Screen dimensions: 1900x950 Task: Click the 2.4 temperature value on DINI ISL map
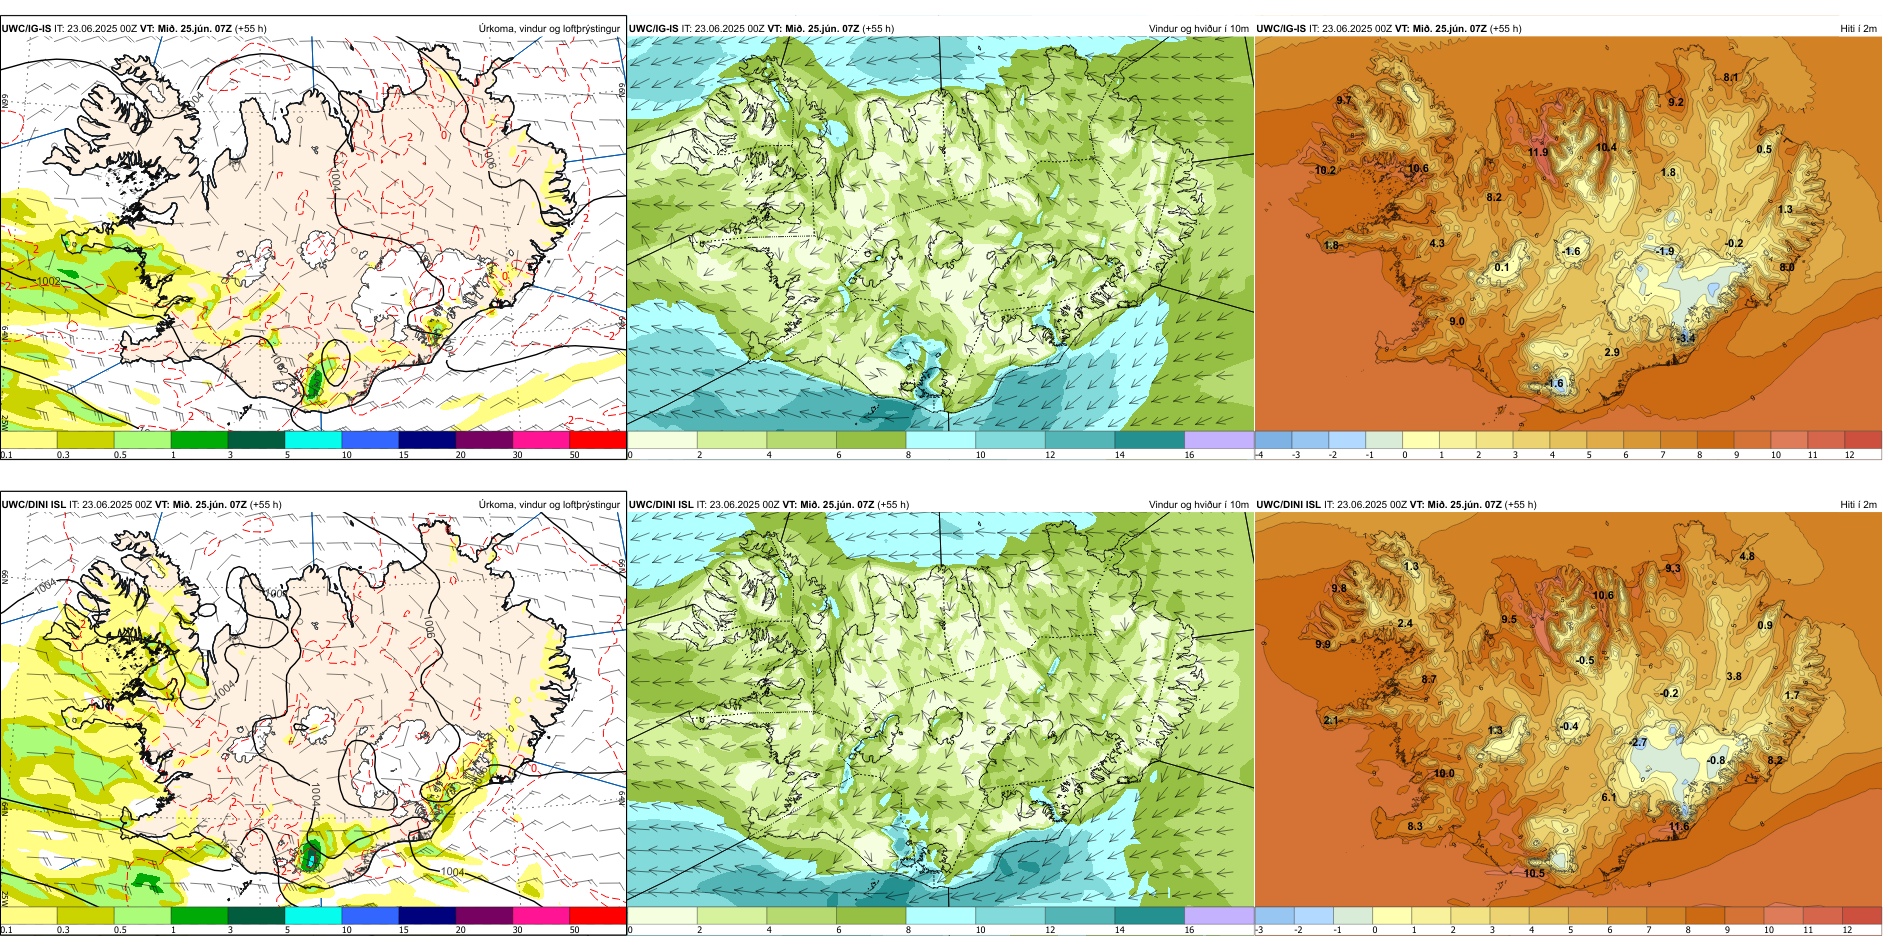point(1405,624)
